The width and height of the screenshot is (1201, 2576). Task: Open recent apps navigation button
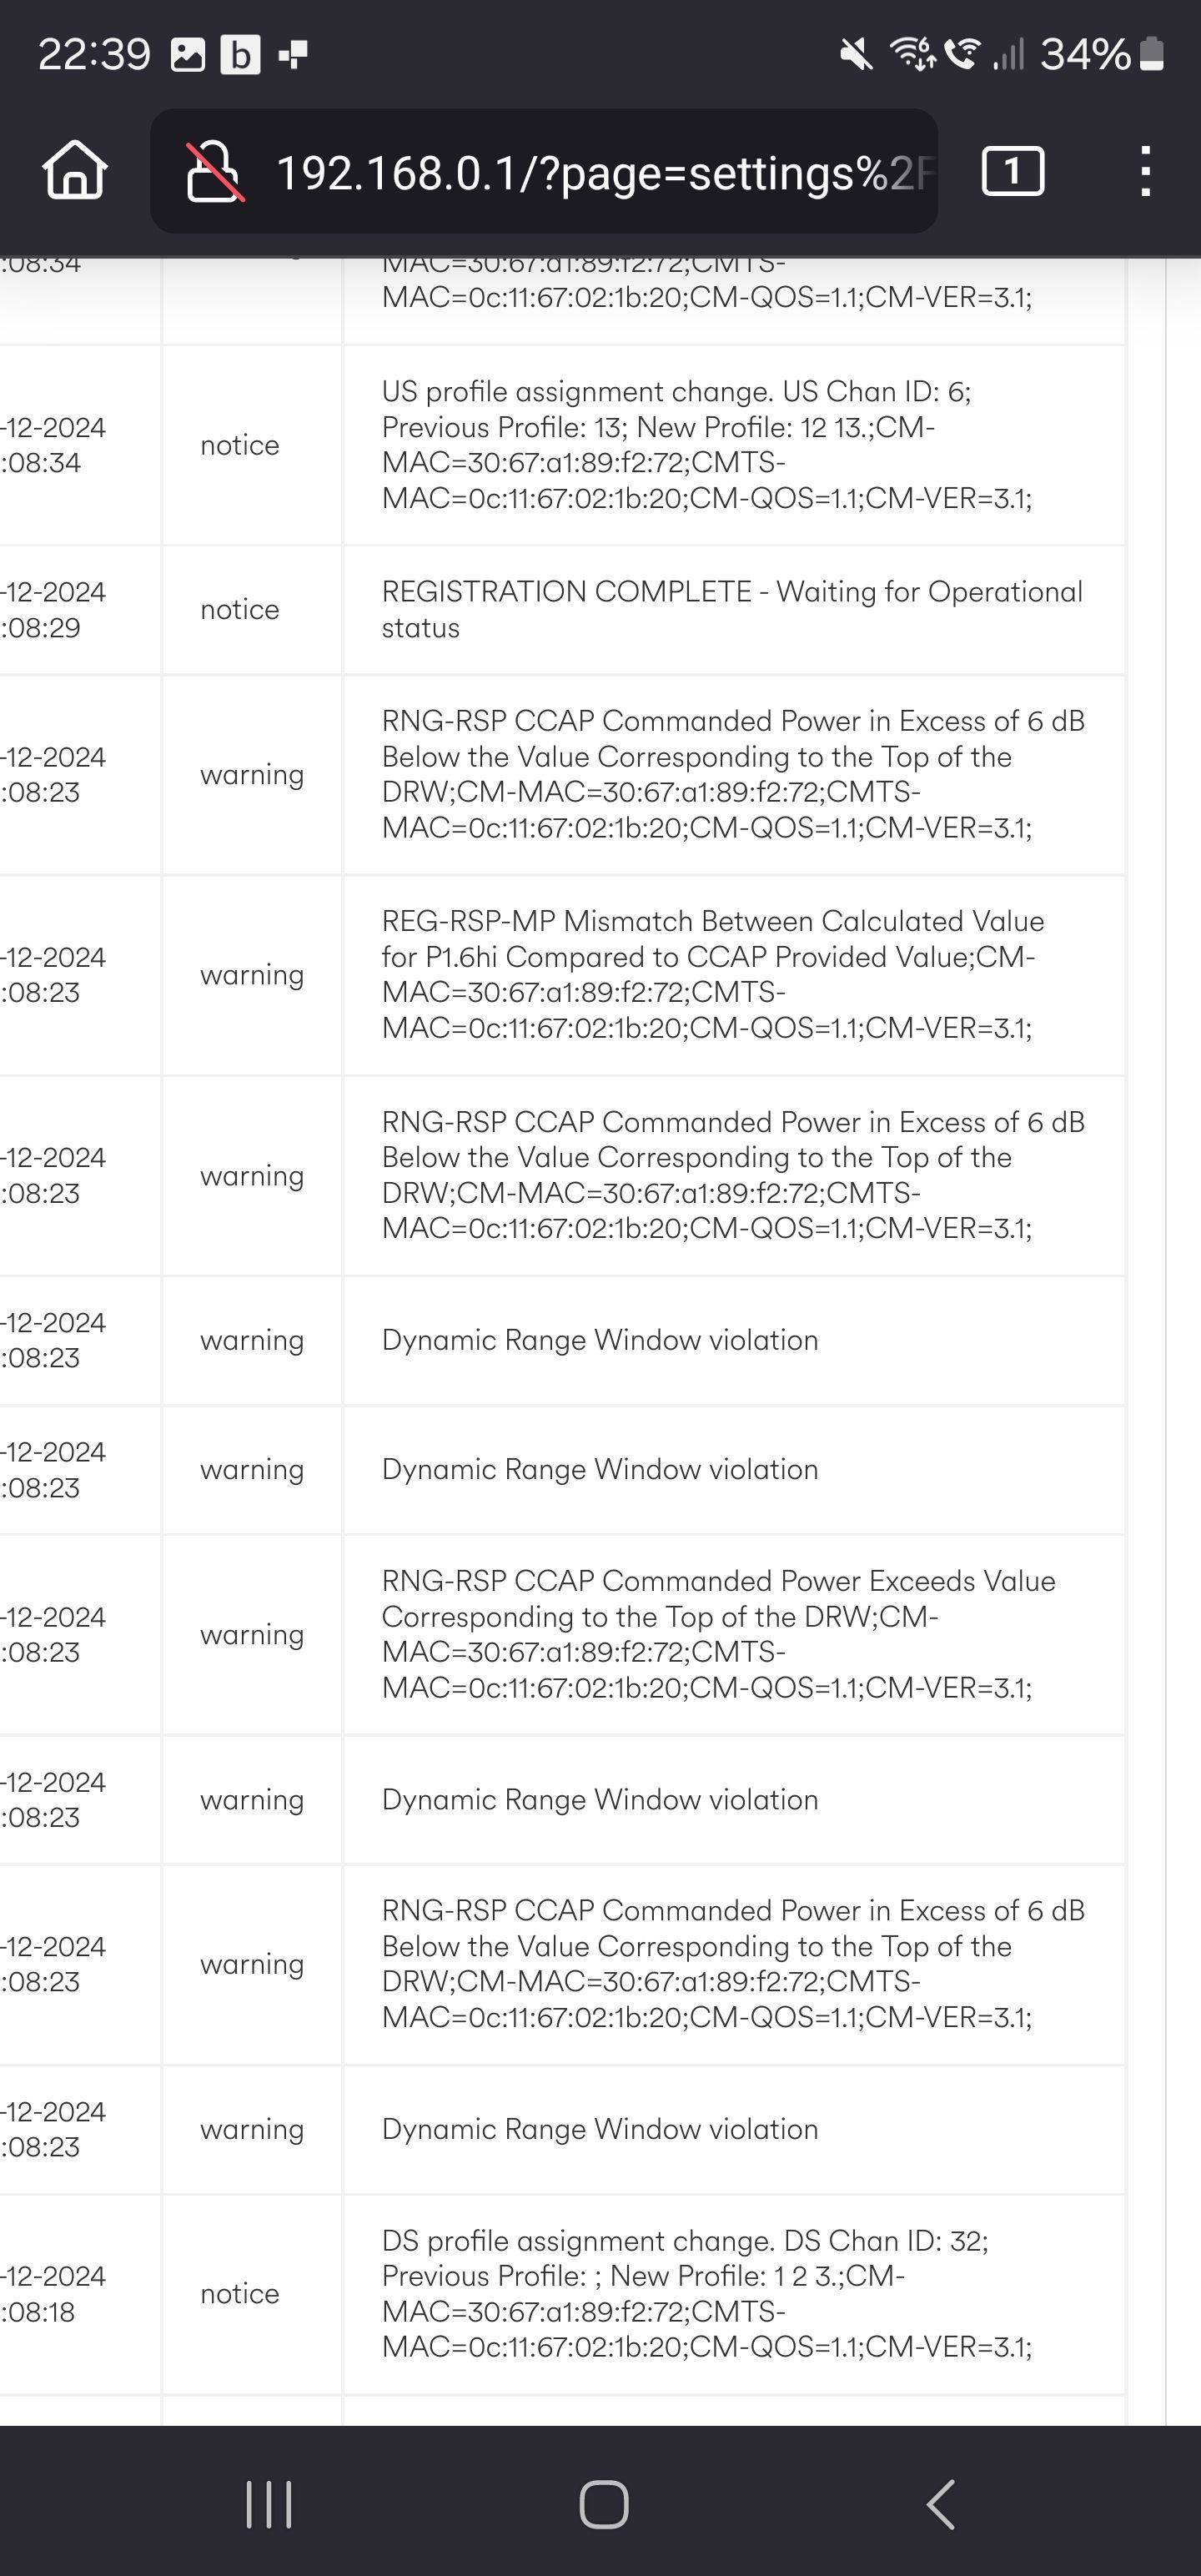268,2504
